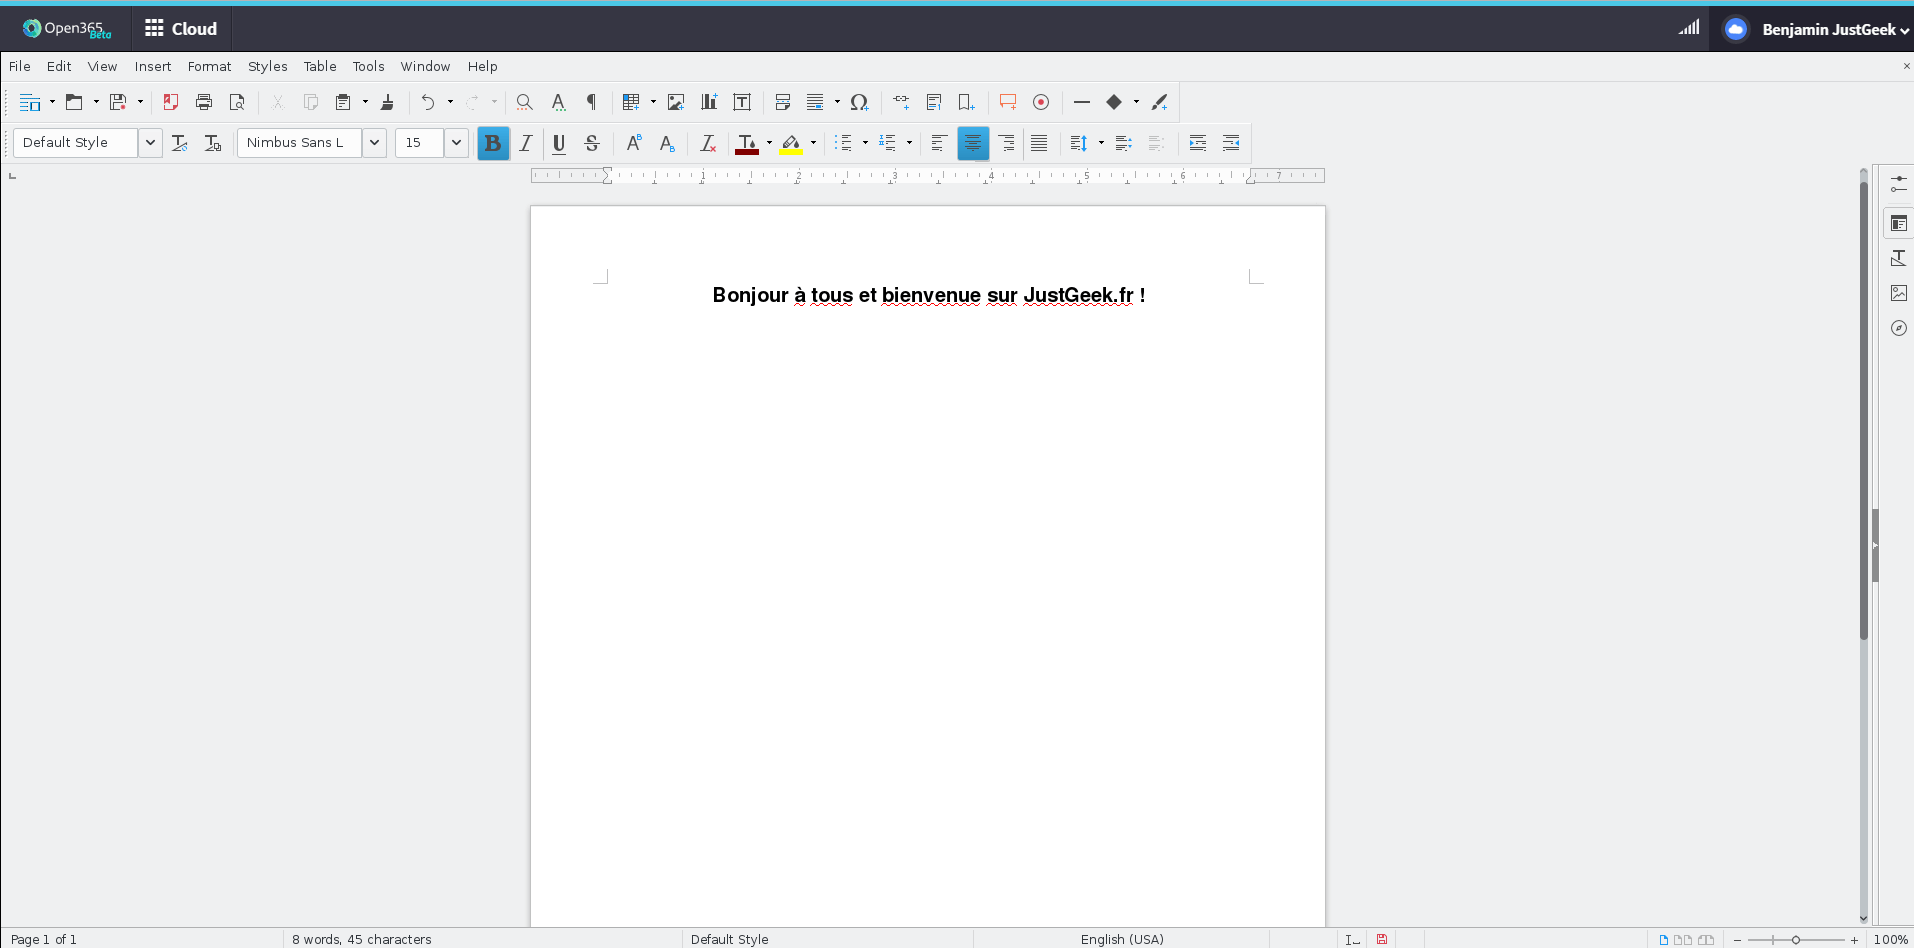Open sidebar Navigator panel
The height and width of the screenshot is (948, 1914).
tap(1899, 328)
